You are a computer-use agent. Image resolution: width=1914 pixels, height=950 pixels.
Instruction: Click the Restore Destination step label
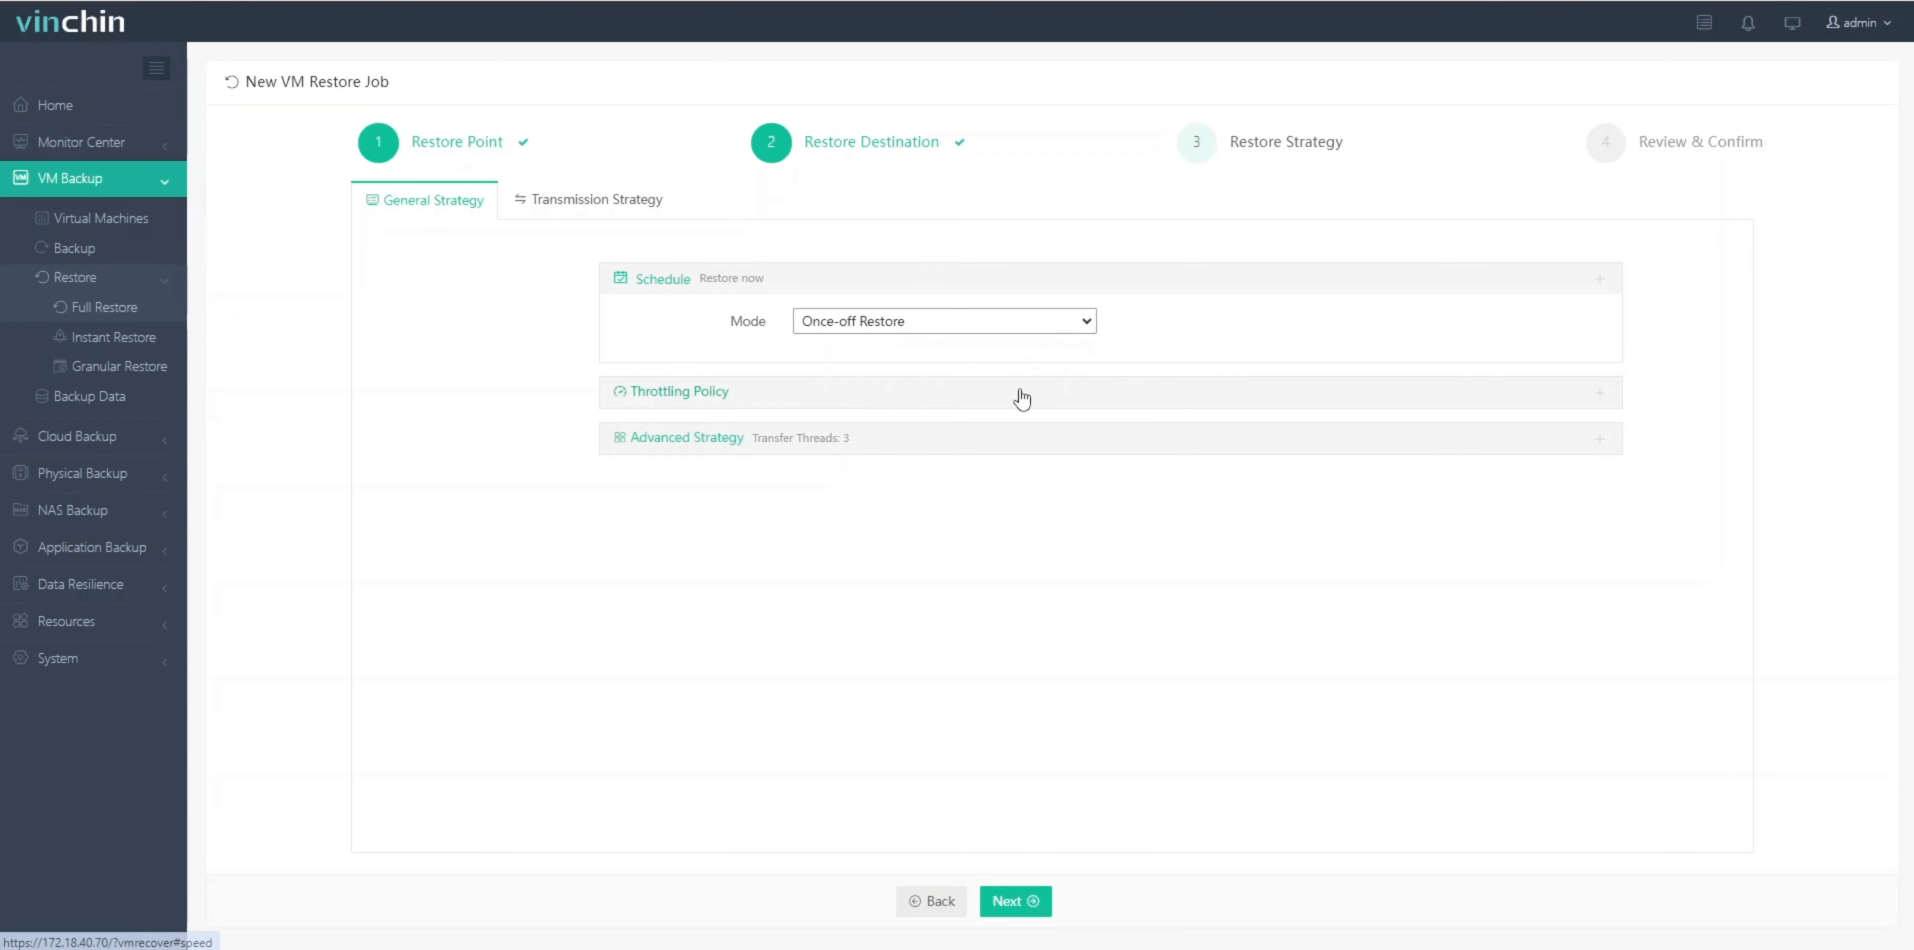point(871,142)
